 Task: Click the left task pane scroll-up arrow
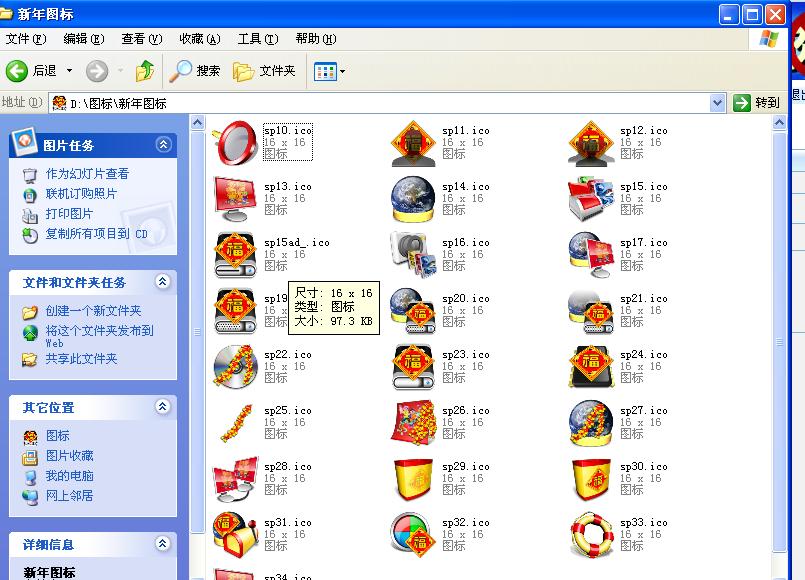click(198, 123)
